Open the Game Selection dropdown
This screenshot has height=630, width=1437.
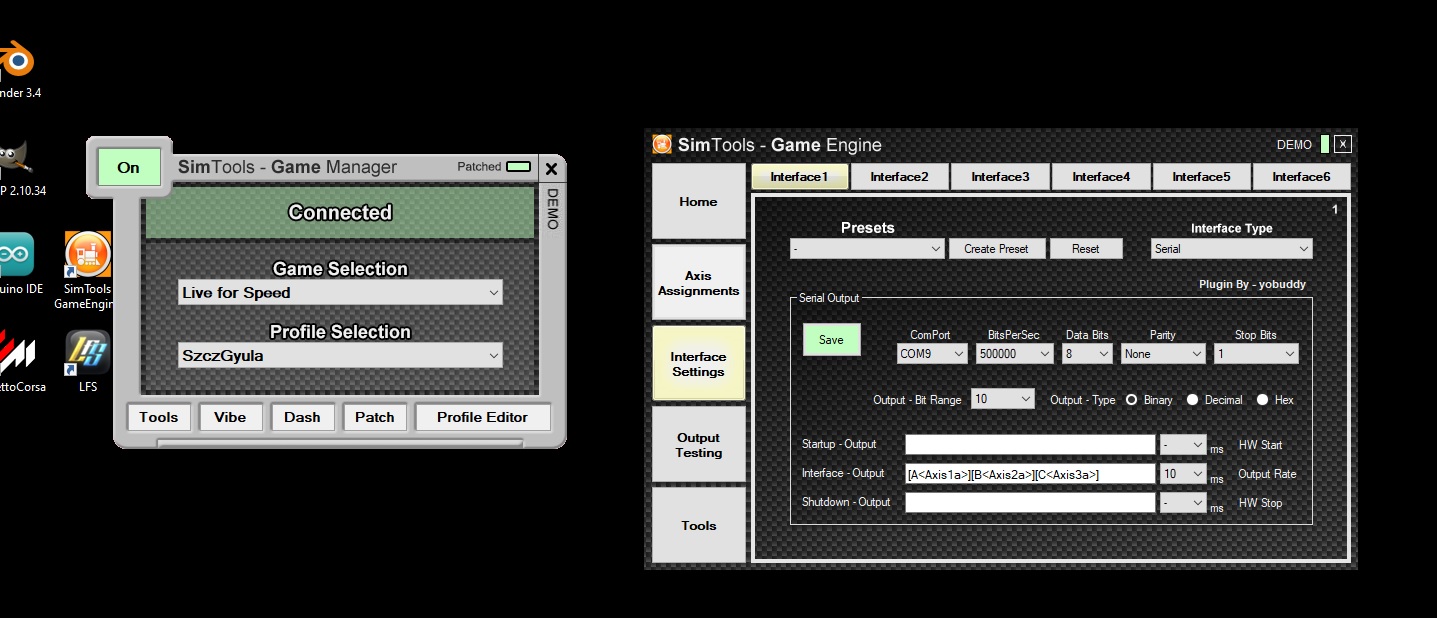tap(340, 293)
